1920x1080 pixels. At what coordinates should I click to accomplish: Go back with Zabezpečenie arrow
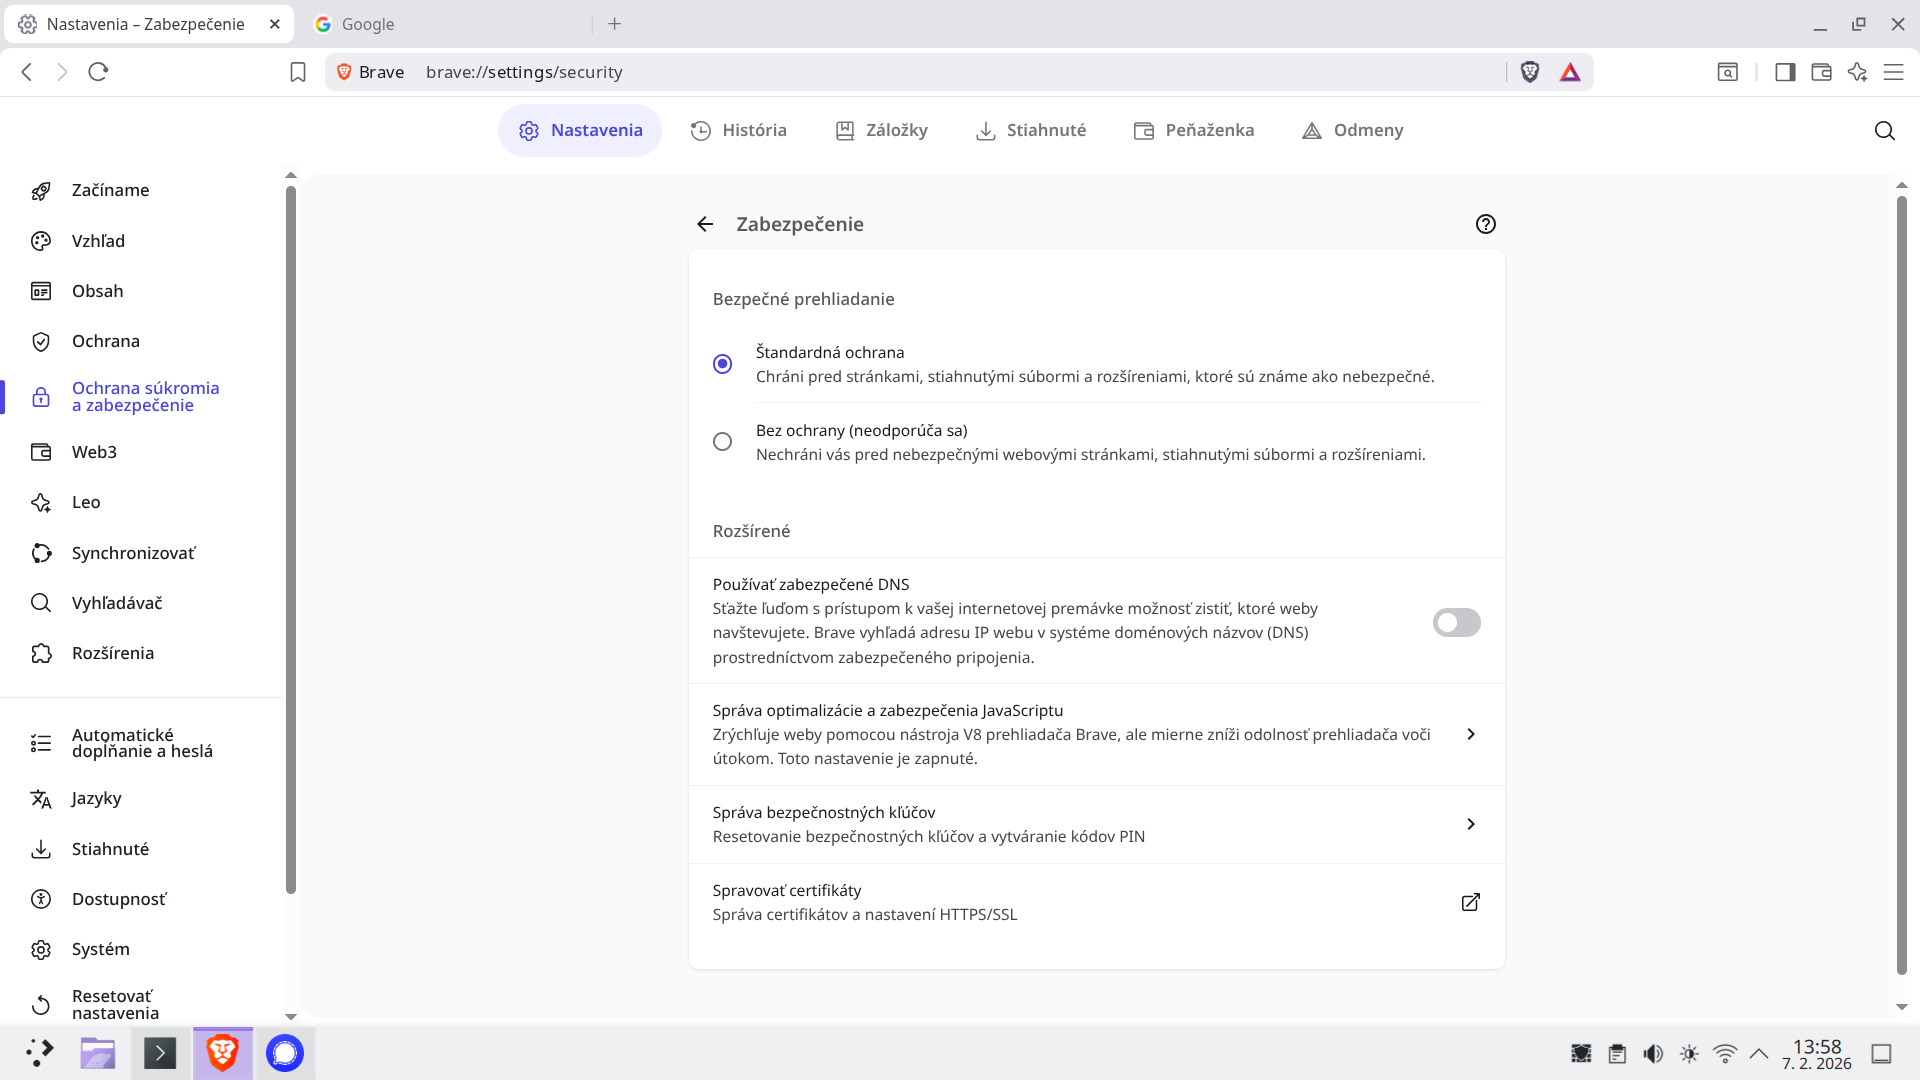coord(705,224)
